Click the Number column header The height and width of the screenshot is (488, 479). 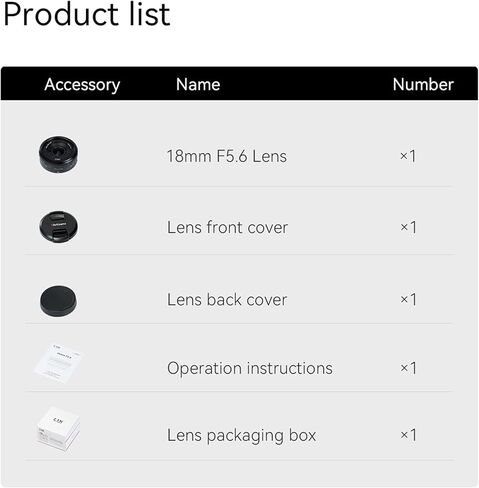pyautogui.click(x=423, y=84)
